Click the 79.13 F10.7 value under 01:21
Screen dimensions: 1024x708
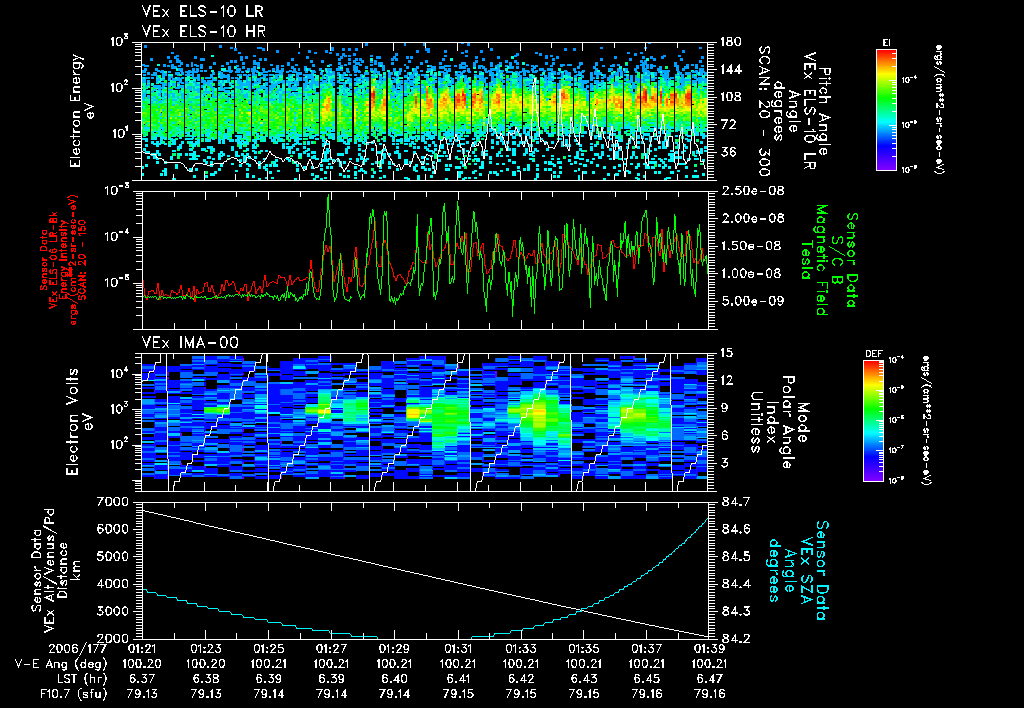pos(142,694)
